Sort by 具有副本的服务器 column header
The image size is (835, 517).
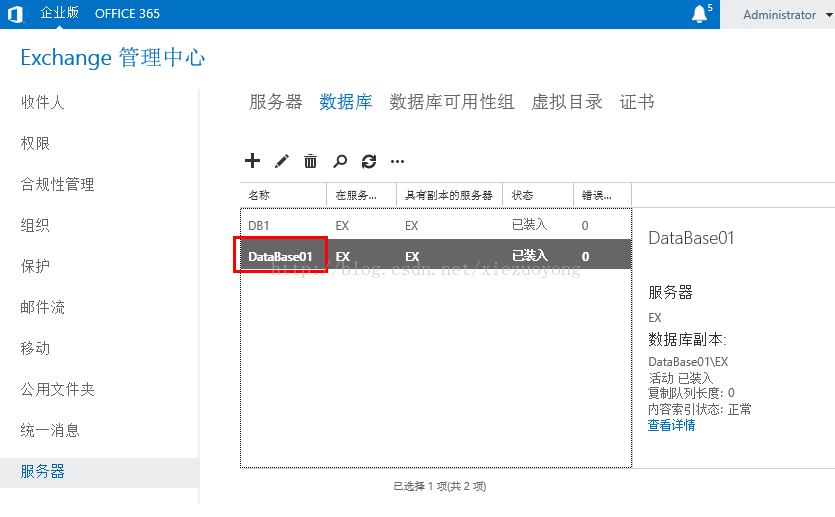point(449,195)
